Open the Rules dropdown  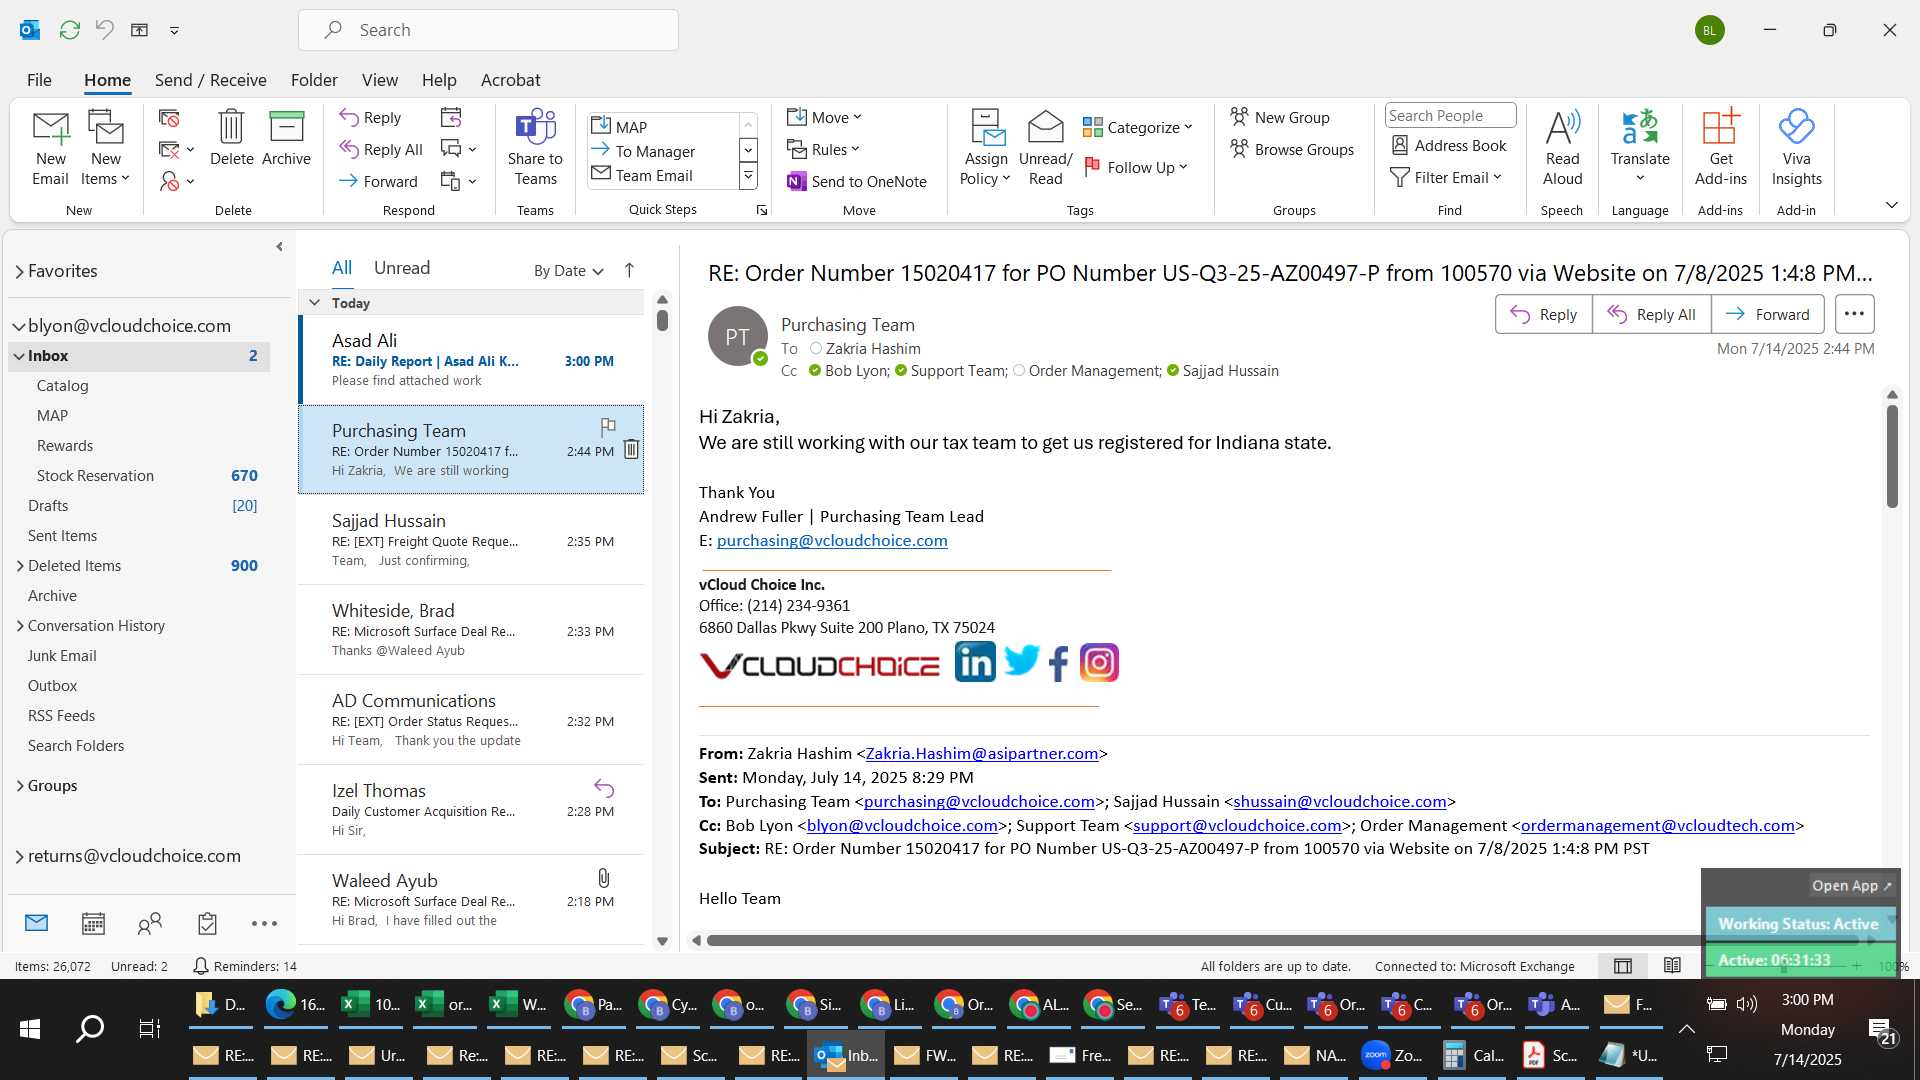(823, 149)
